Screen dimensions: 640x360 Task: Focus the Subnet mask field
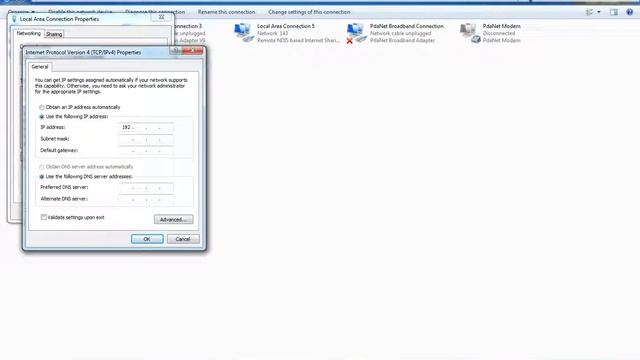[146, 139]
